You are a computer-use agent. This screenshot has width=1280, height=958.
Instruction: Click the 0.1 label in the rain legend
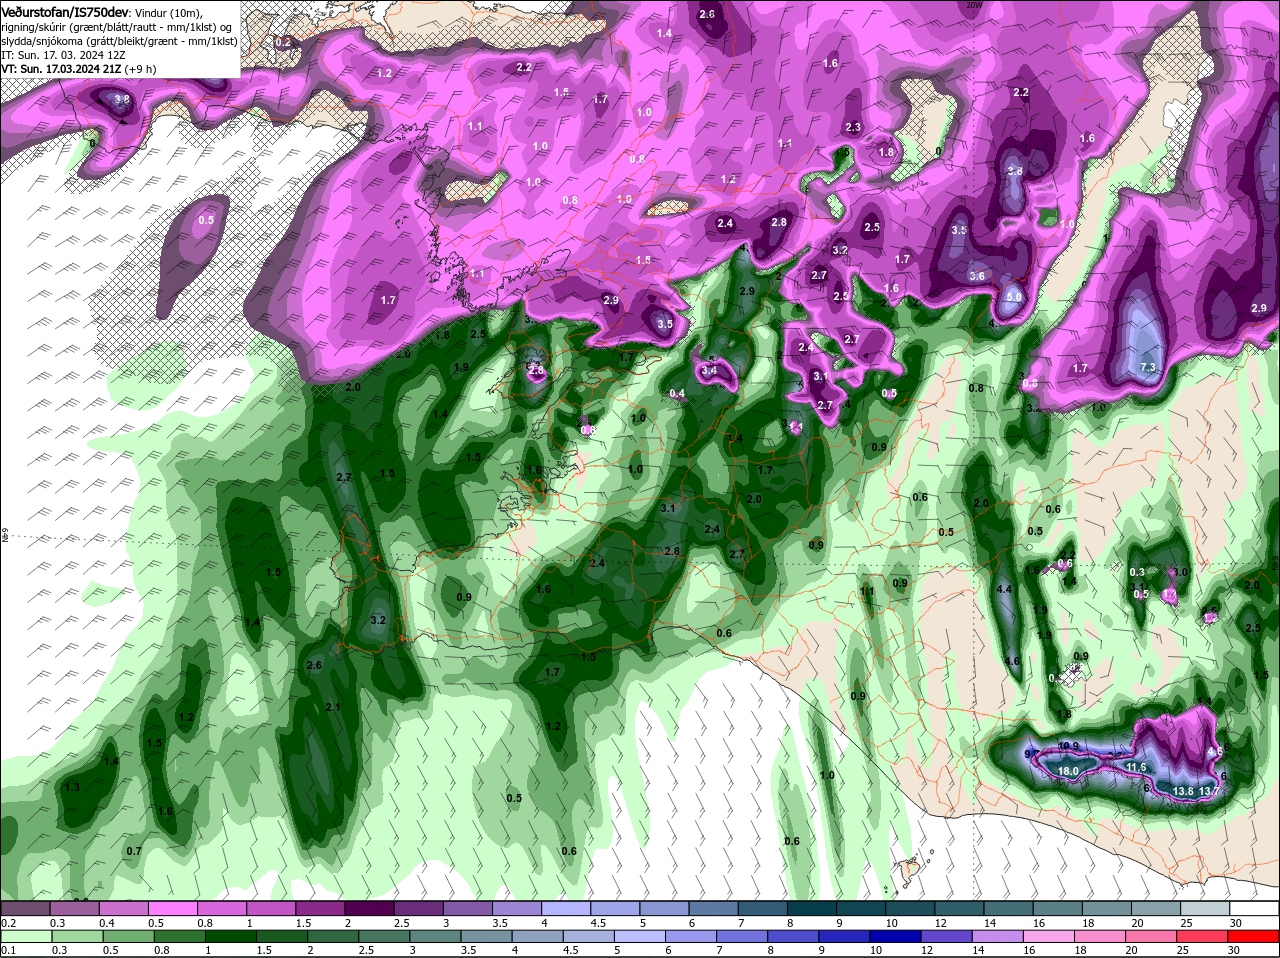[x=8, y=949]
